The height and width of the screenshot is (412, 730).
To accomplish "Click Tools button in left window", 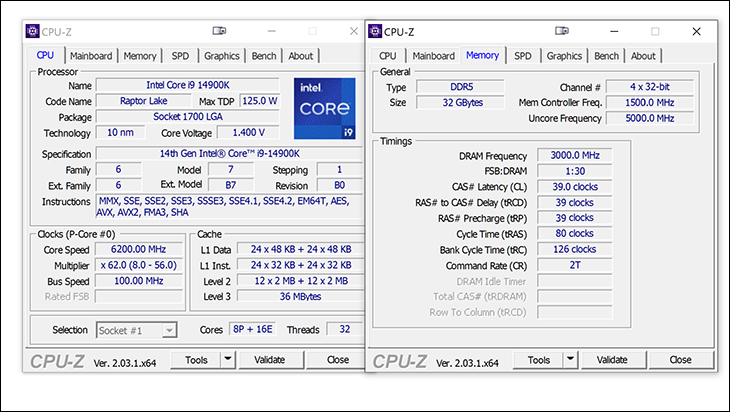I will (196, 360).
